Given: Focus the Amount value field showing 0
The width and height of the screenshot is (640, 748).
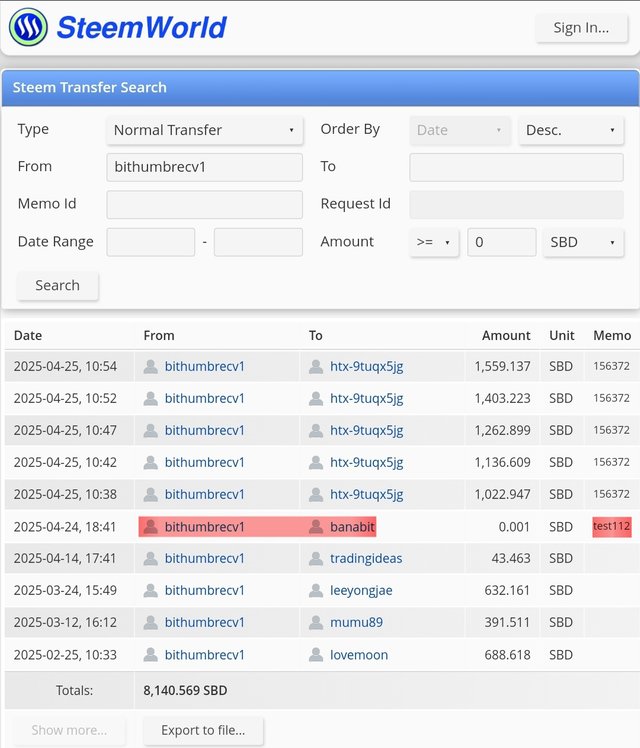Looking at the screenshot, I should [502, 242].
